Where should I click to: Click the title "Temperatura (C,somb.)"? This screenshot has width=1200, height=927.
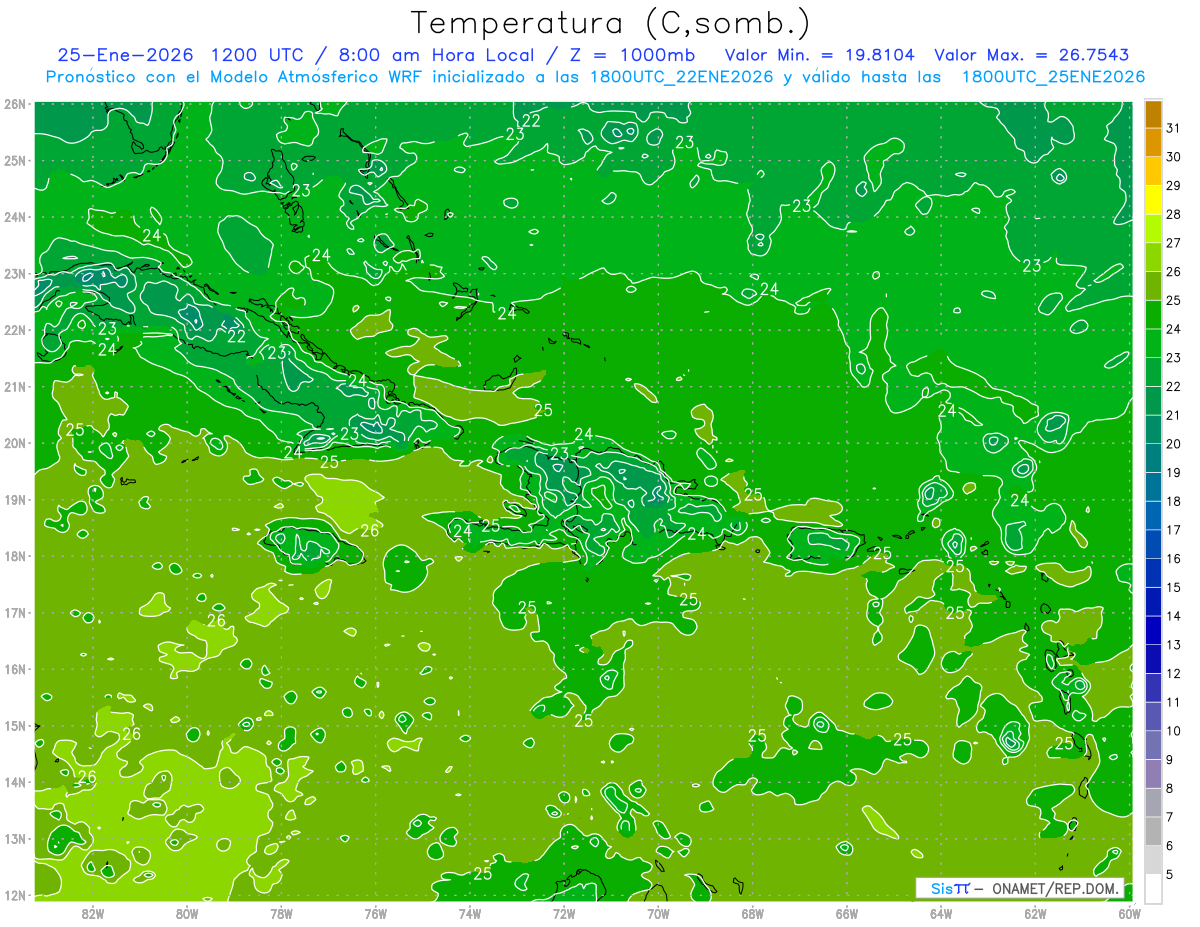(x=611, y=24)
